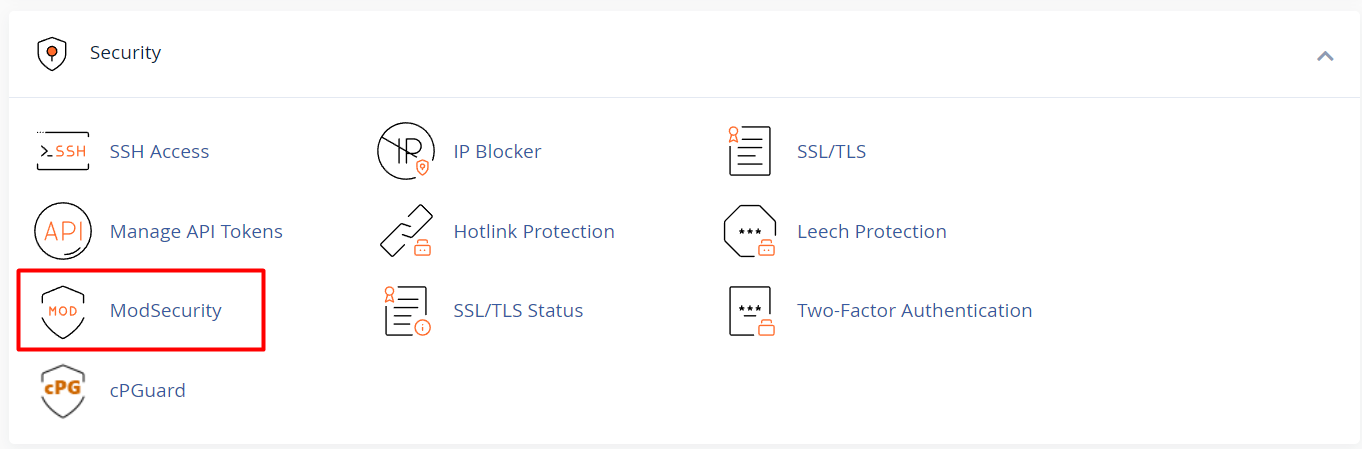Image resolution: width=1362 pixels, height=449 pixels.
Task: Open the cPGuard text link
Action: (x=148, y=391)
